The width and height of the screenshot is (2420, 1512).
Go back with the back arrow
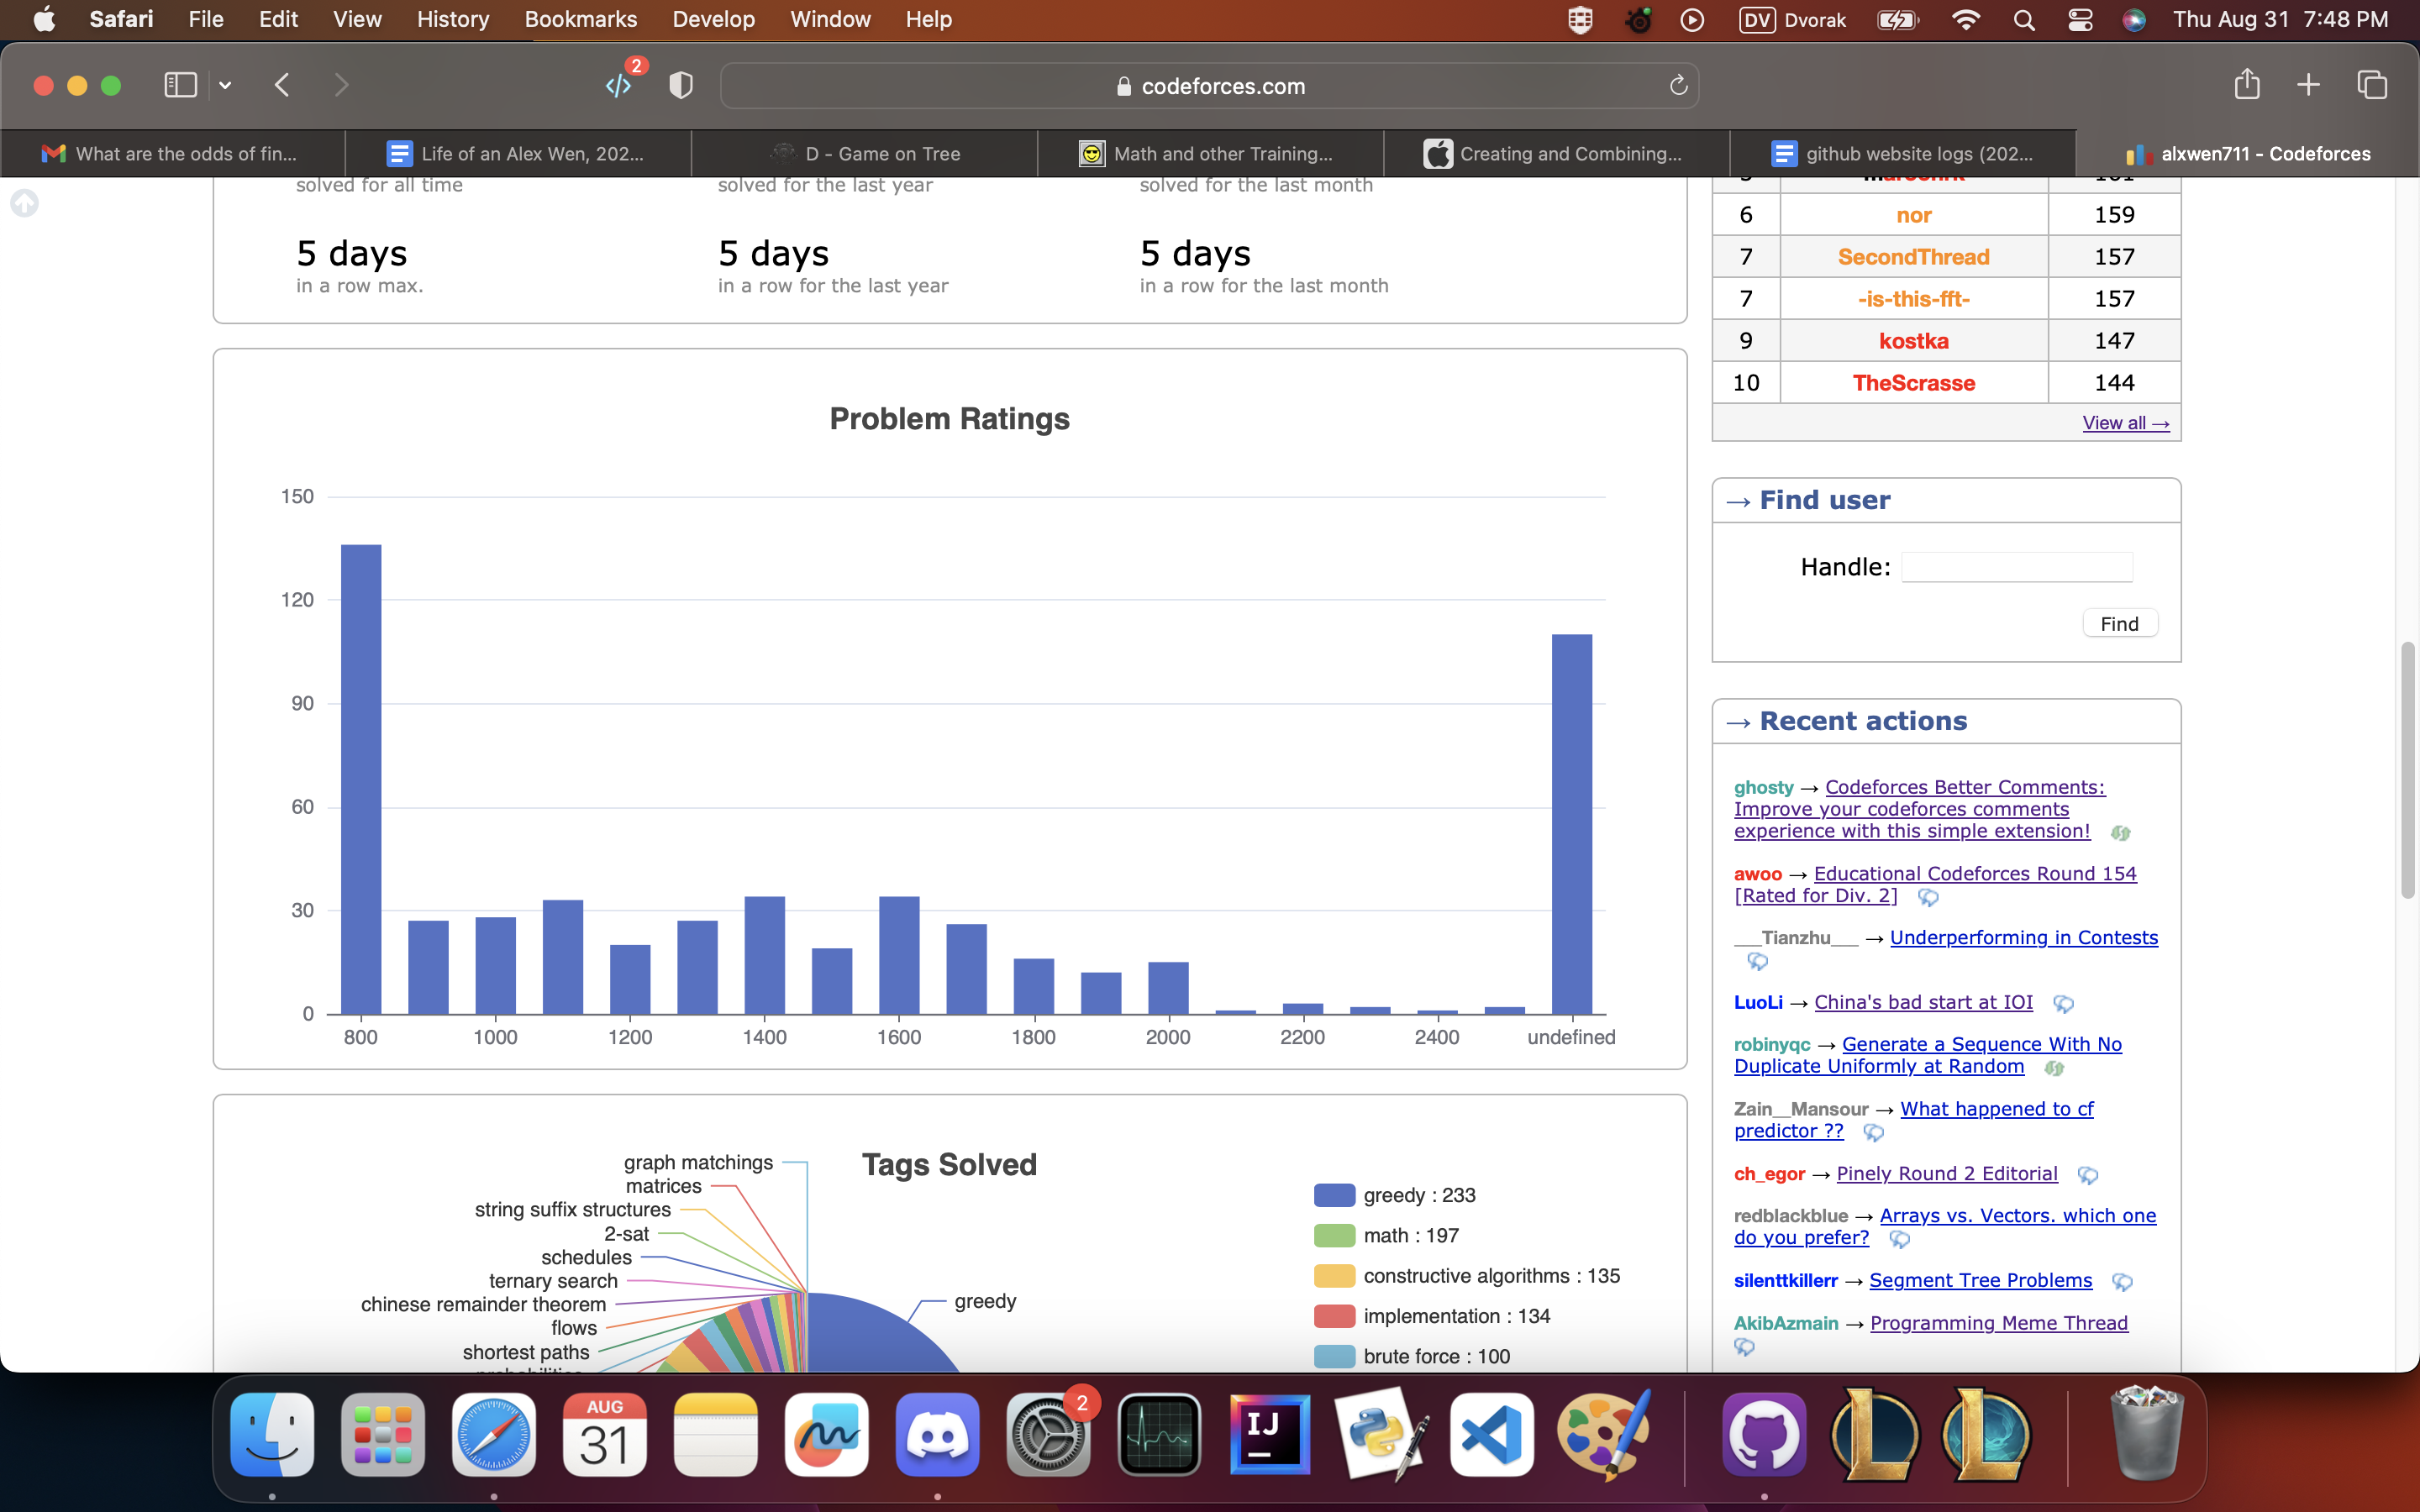pos(282,85)
